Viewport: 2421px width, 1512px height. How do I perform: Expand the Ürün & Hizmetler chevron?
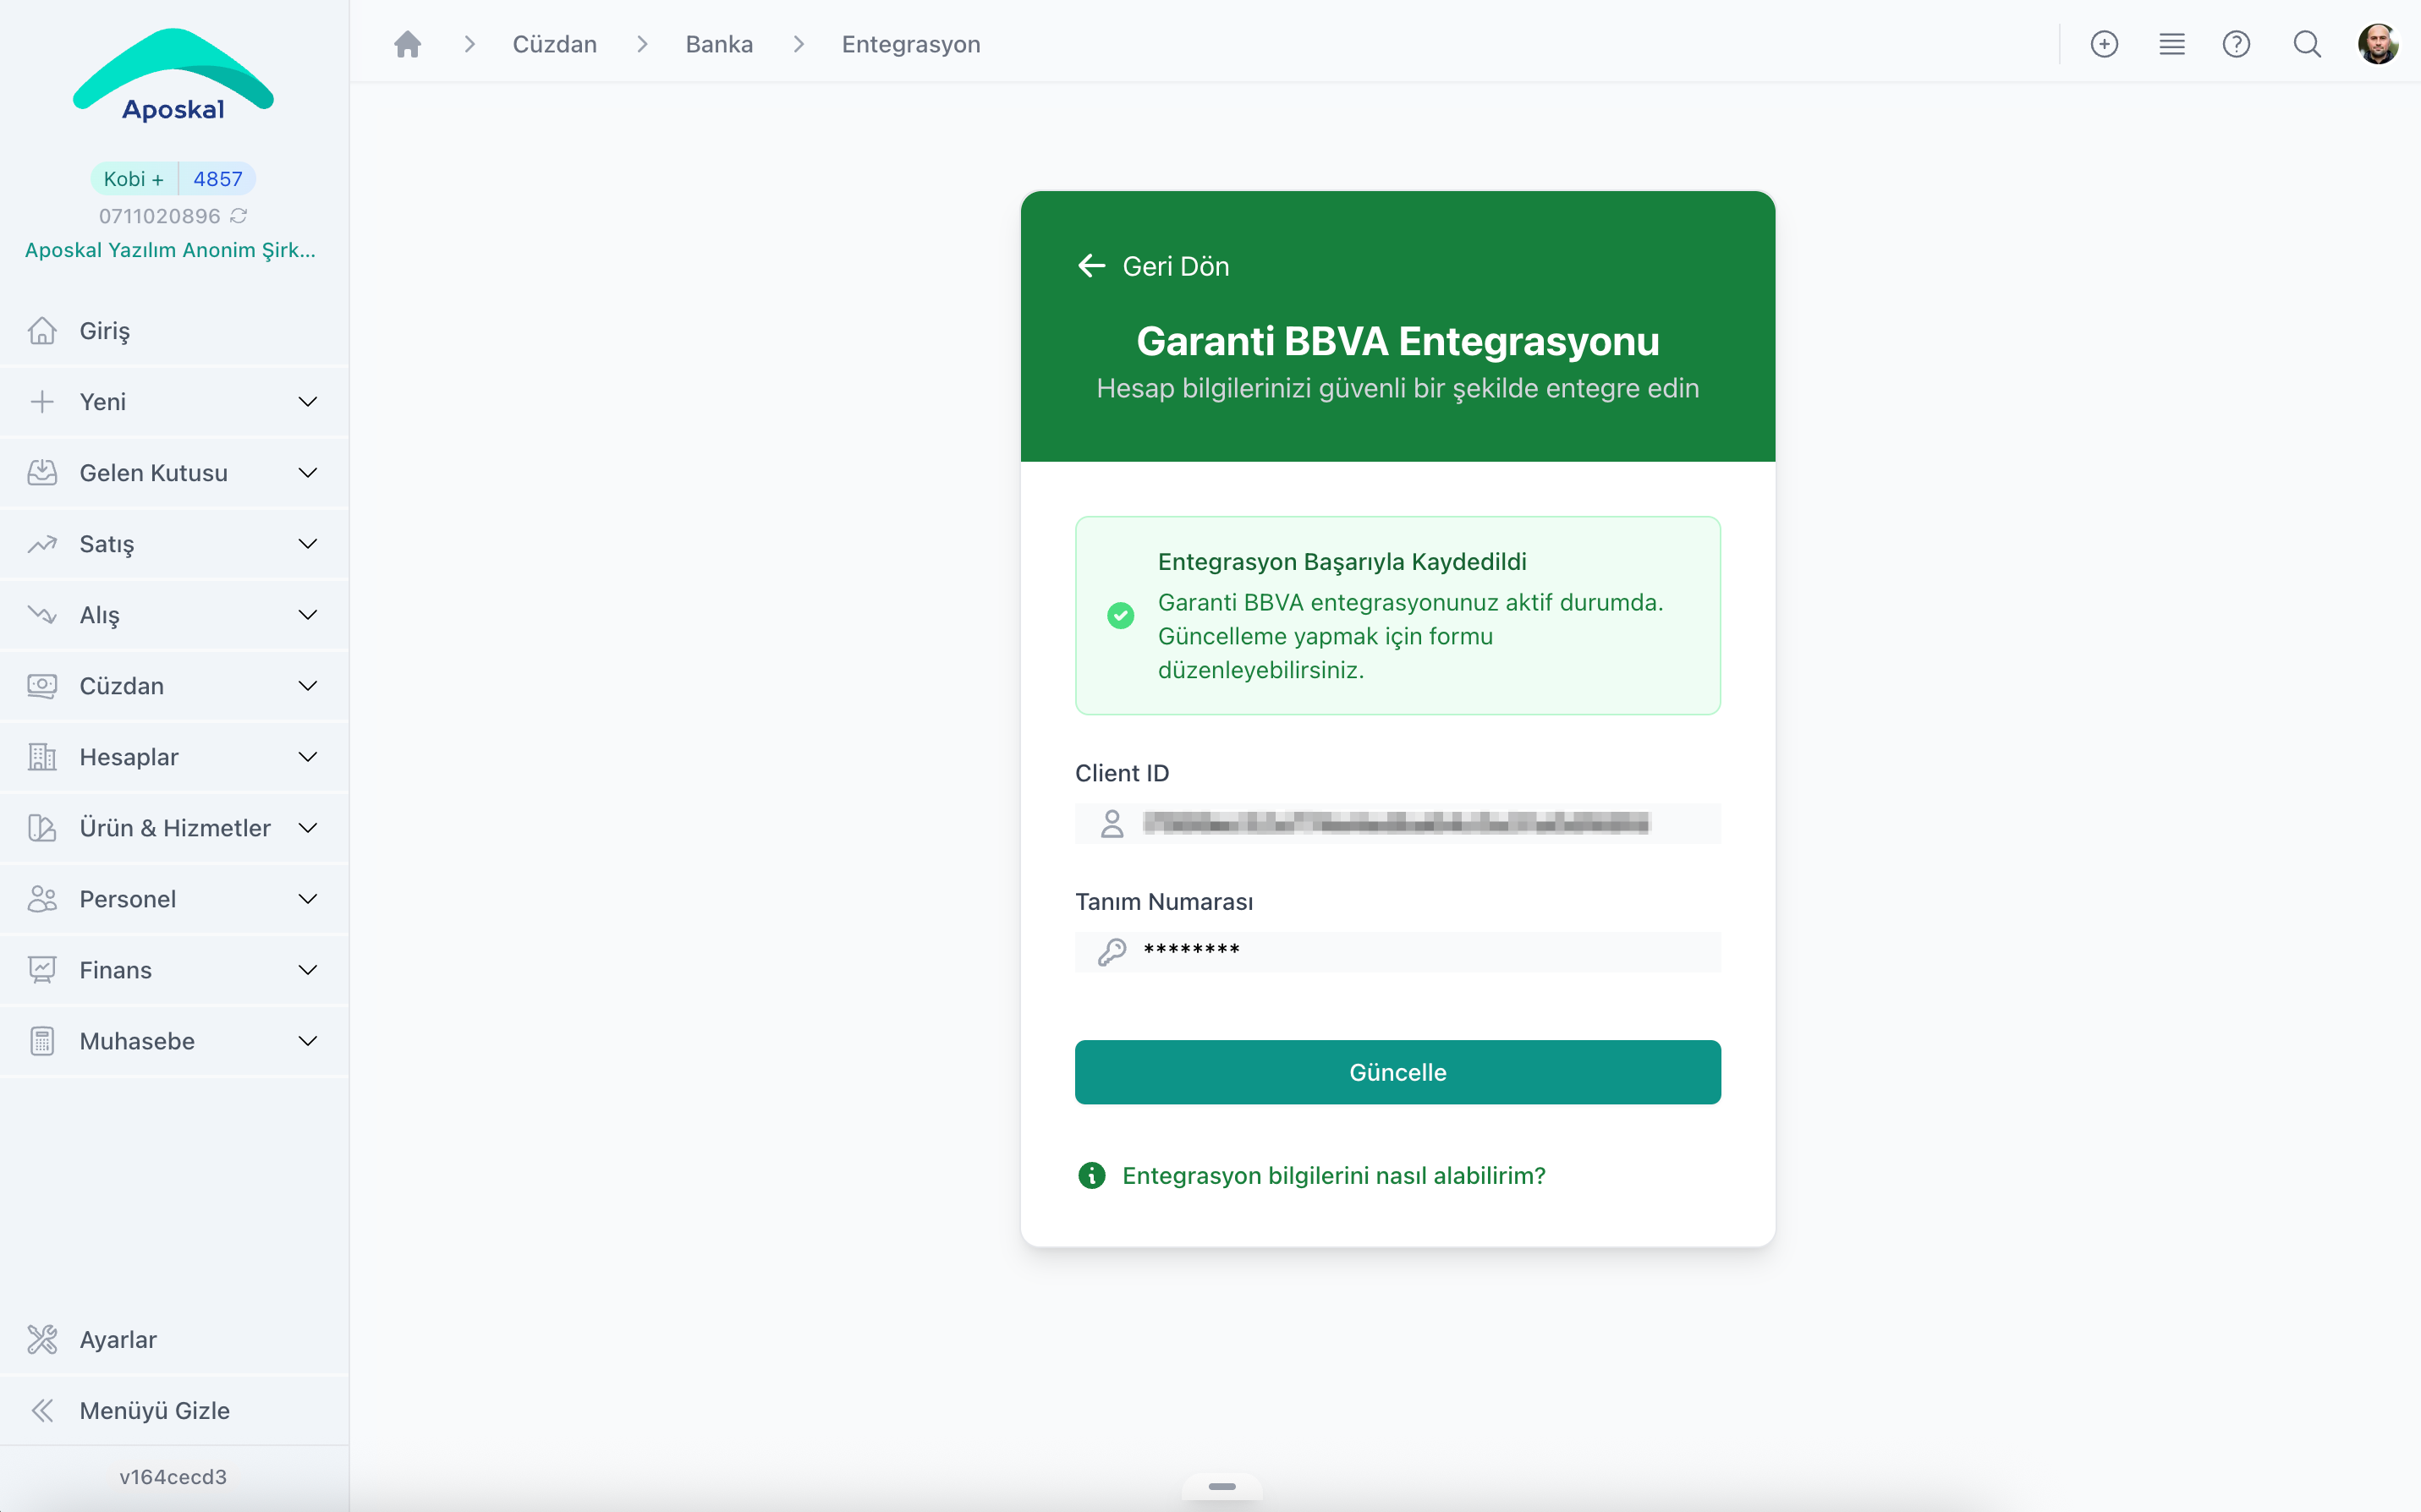pyautogui.click(x=308, y=828)
